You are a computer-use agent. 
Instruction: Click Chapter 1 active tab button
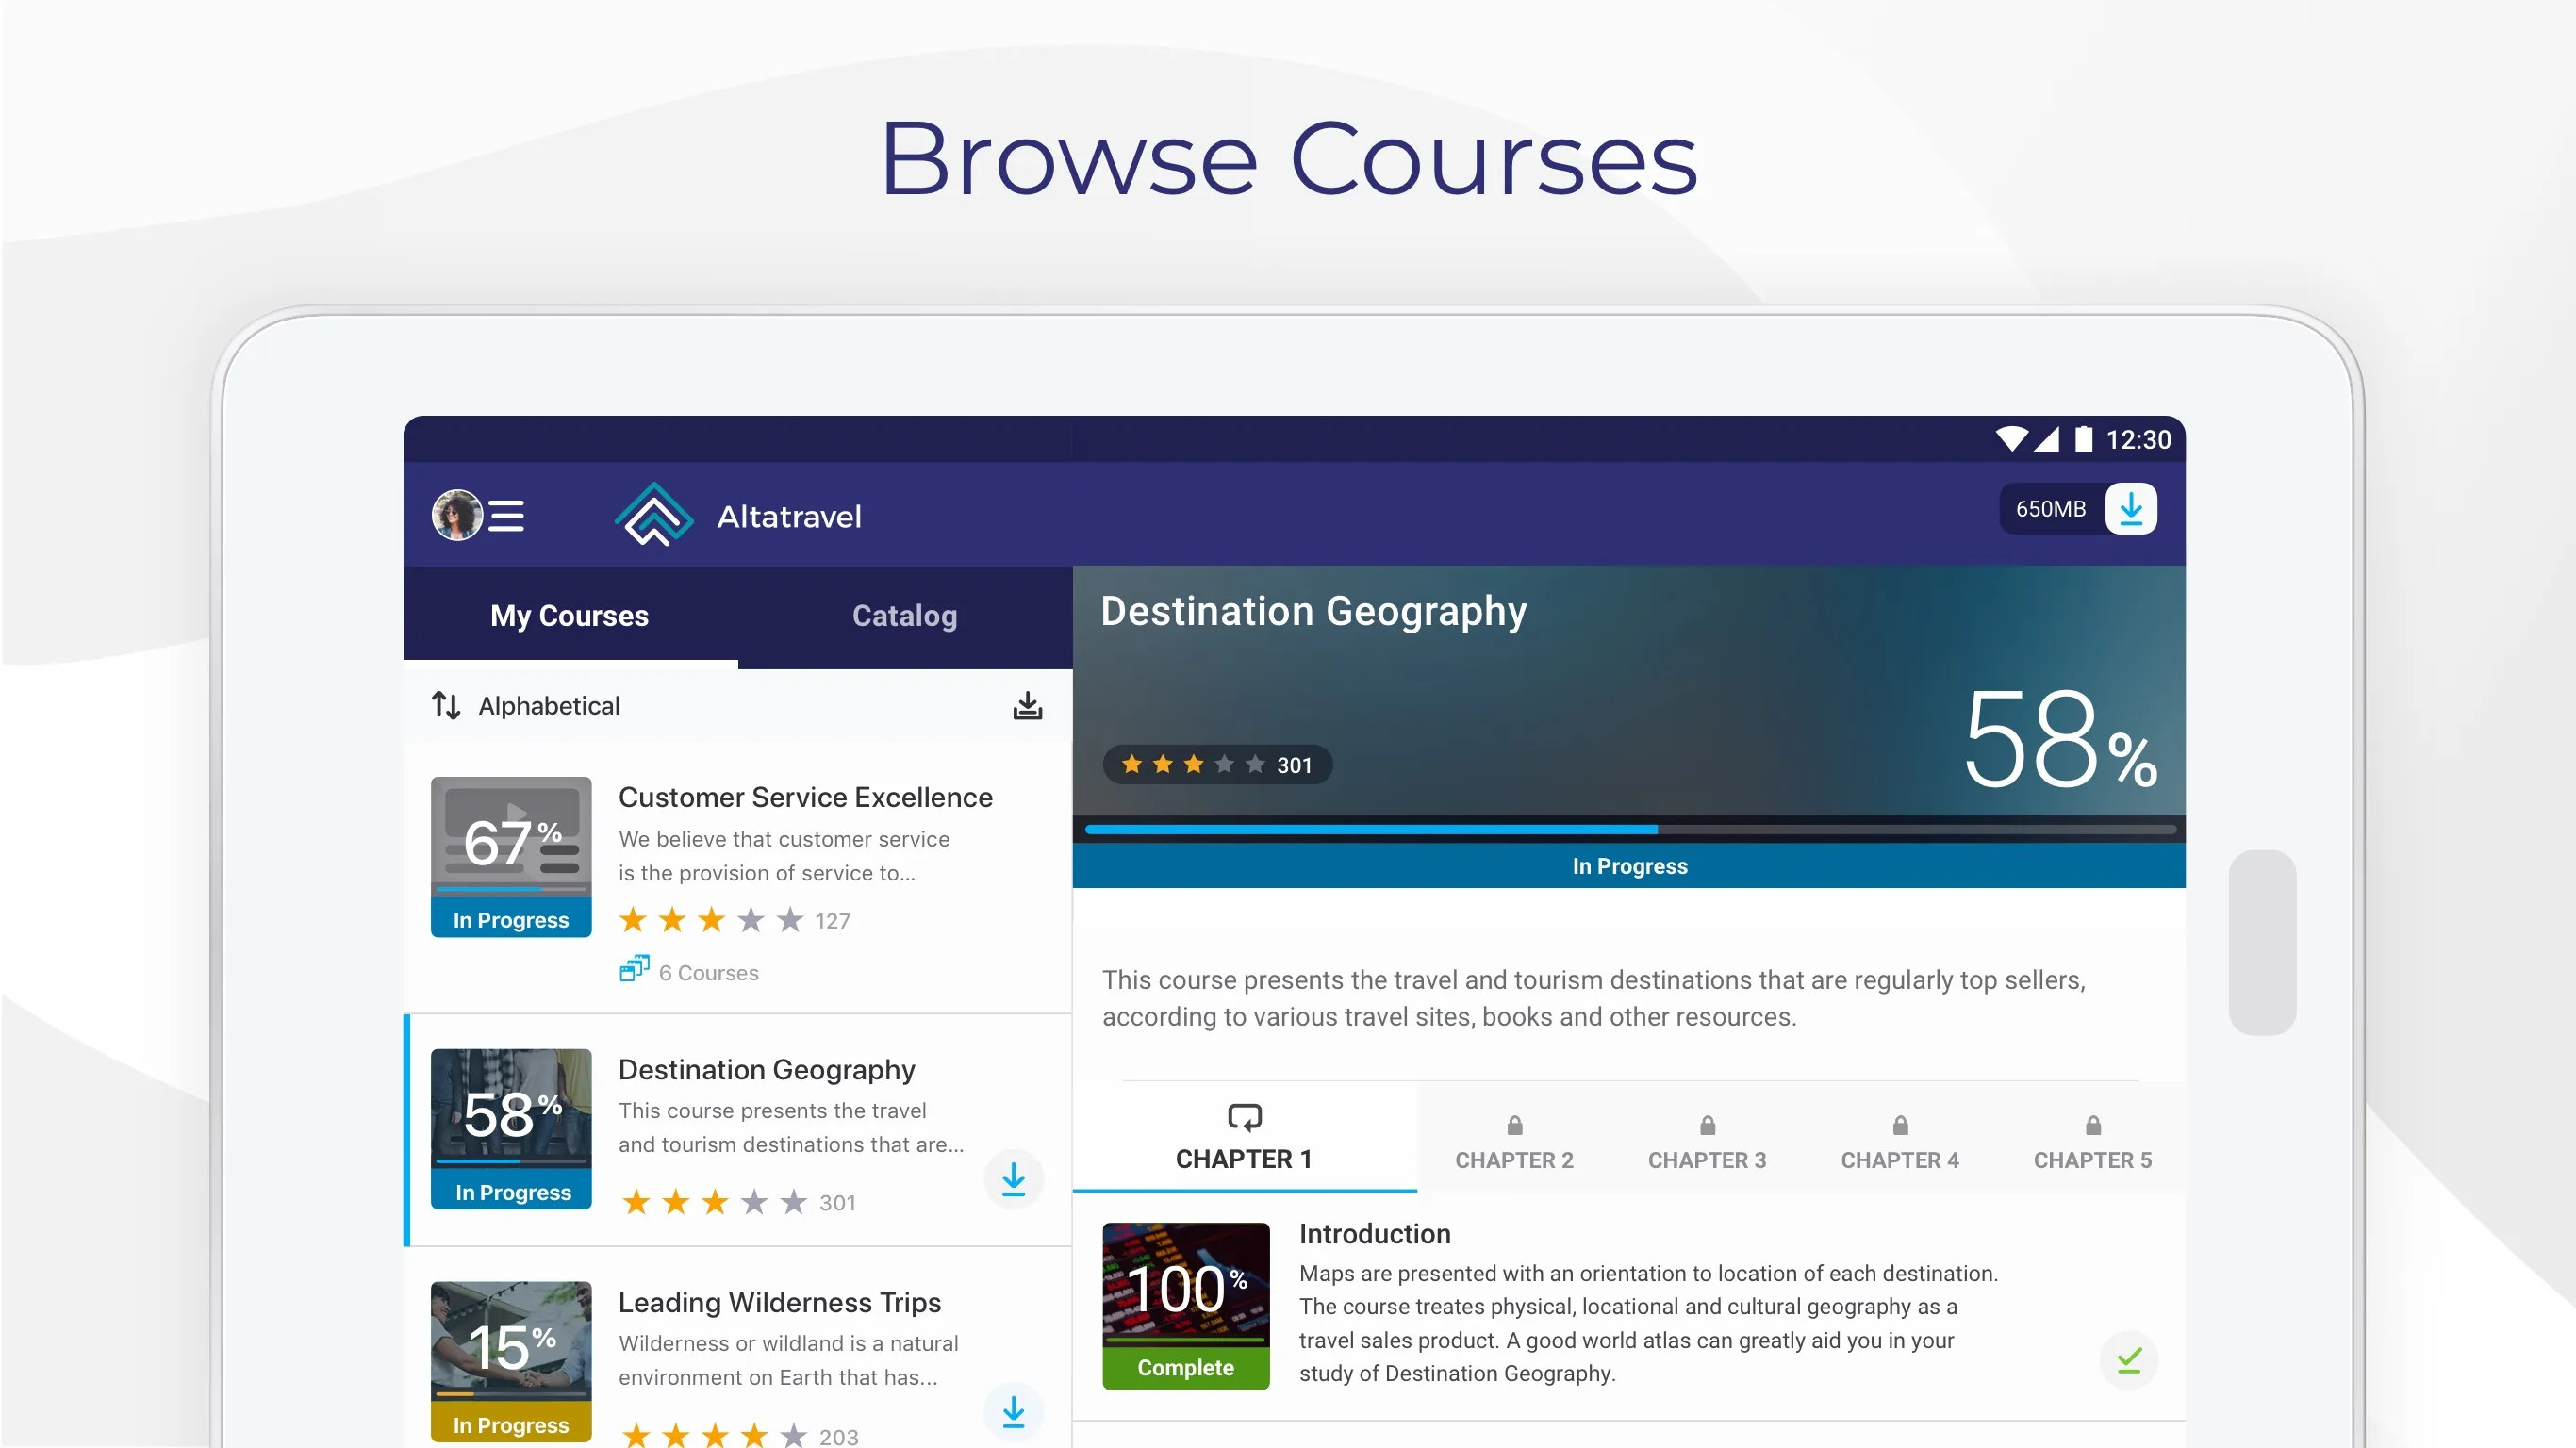(x=1244, y=1137)
